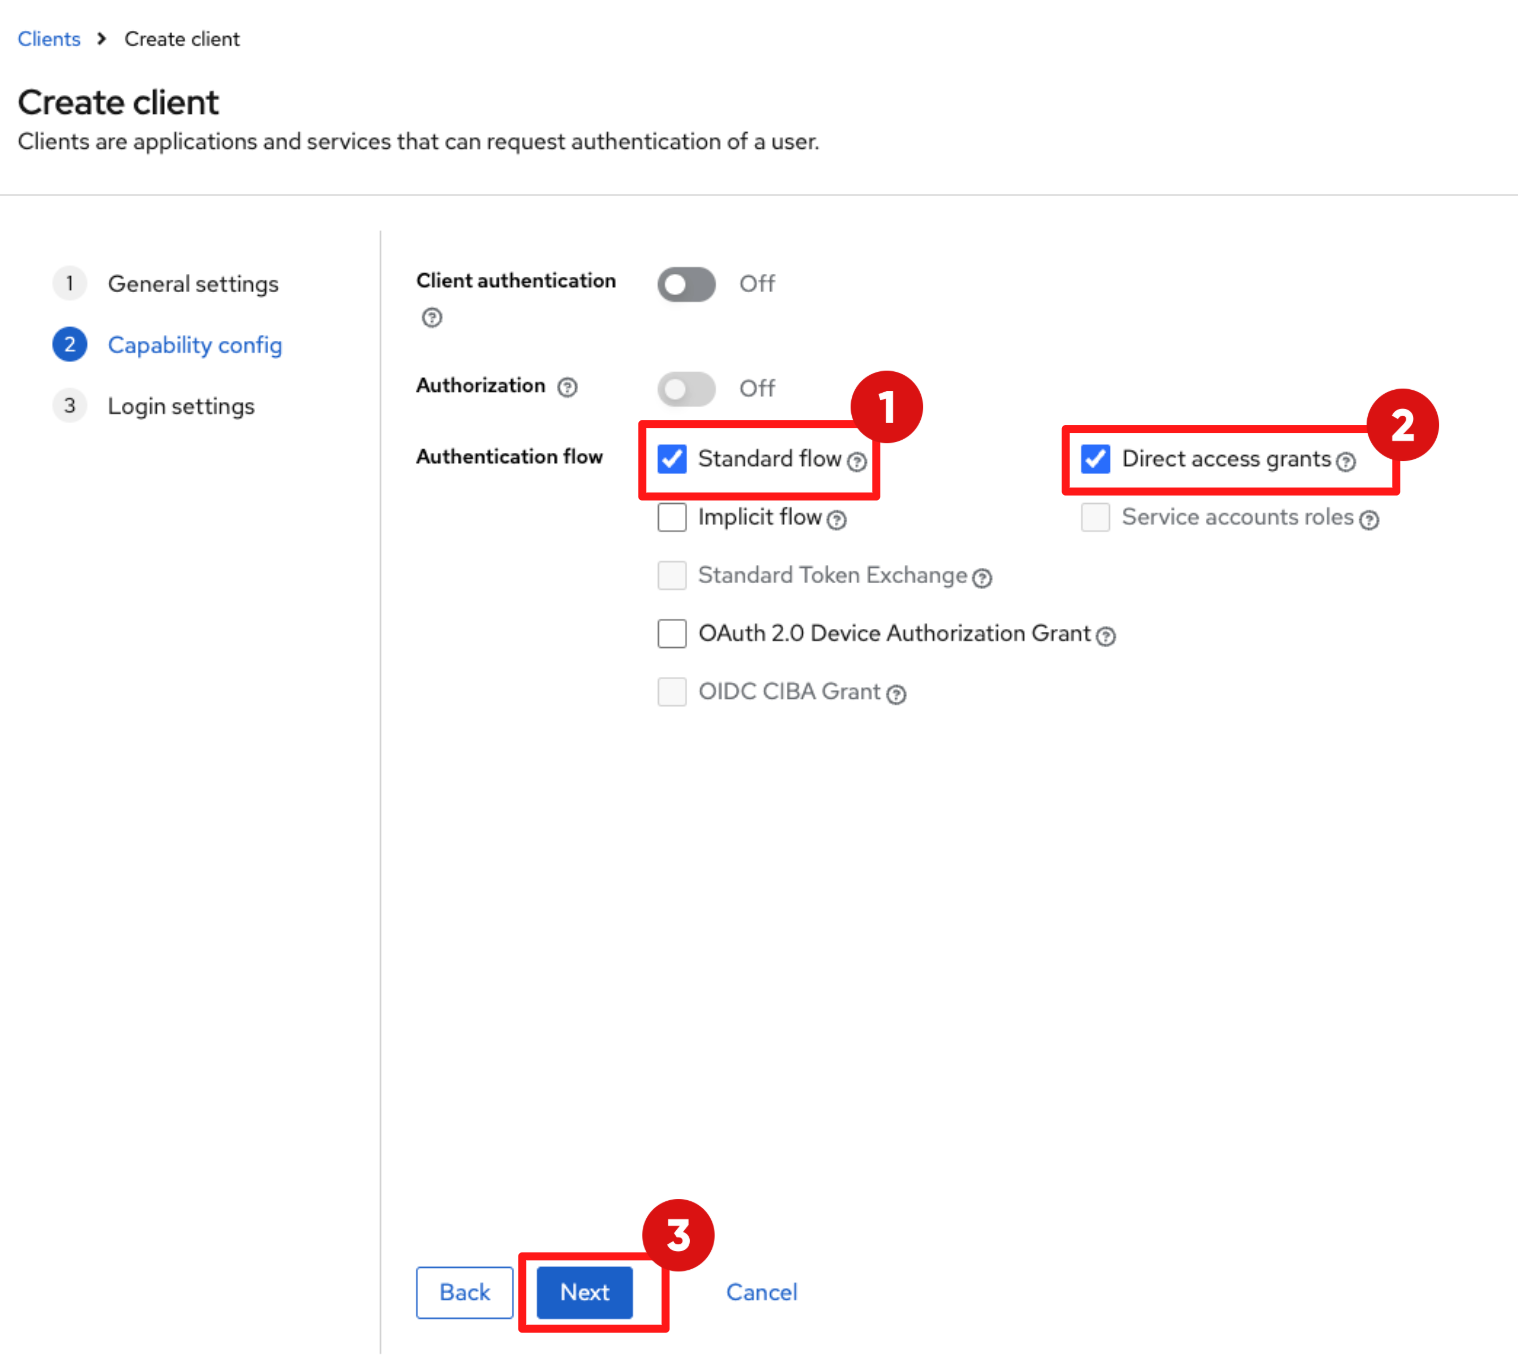Enable the Implicit flow checkbox

(672, 517)
